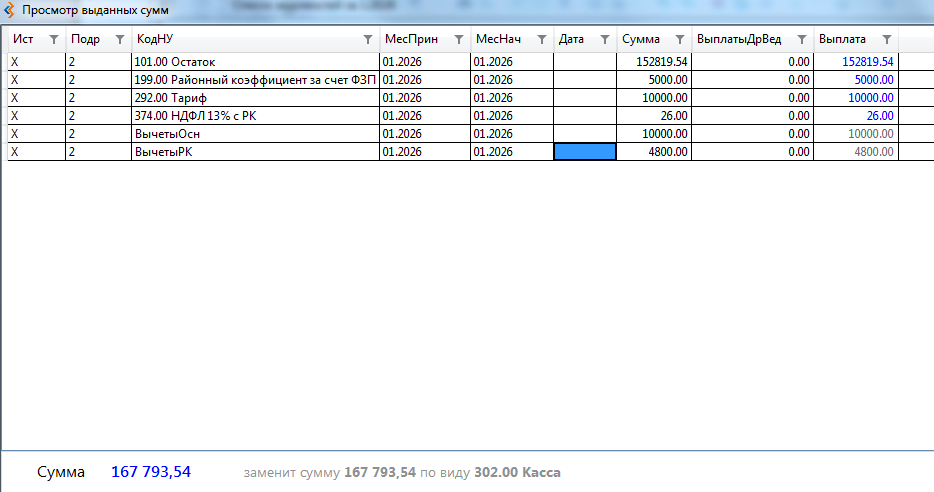Click the highlighted blue Дата cell

(x=585, y=152)
